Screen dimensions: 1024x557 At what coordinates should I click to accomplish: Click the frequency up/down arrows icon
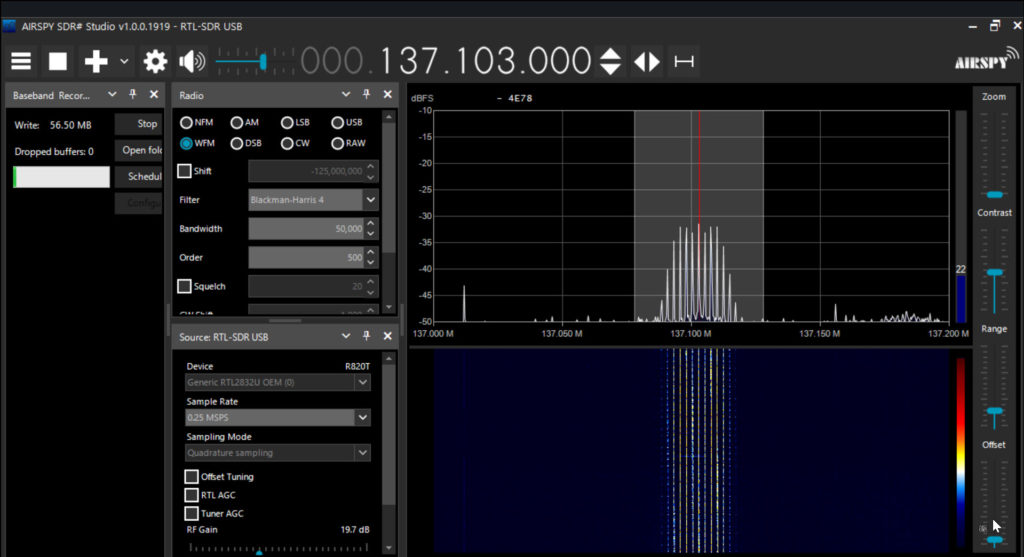point(610,62)
